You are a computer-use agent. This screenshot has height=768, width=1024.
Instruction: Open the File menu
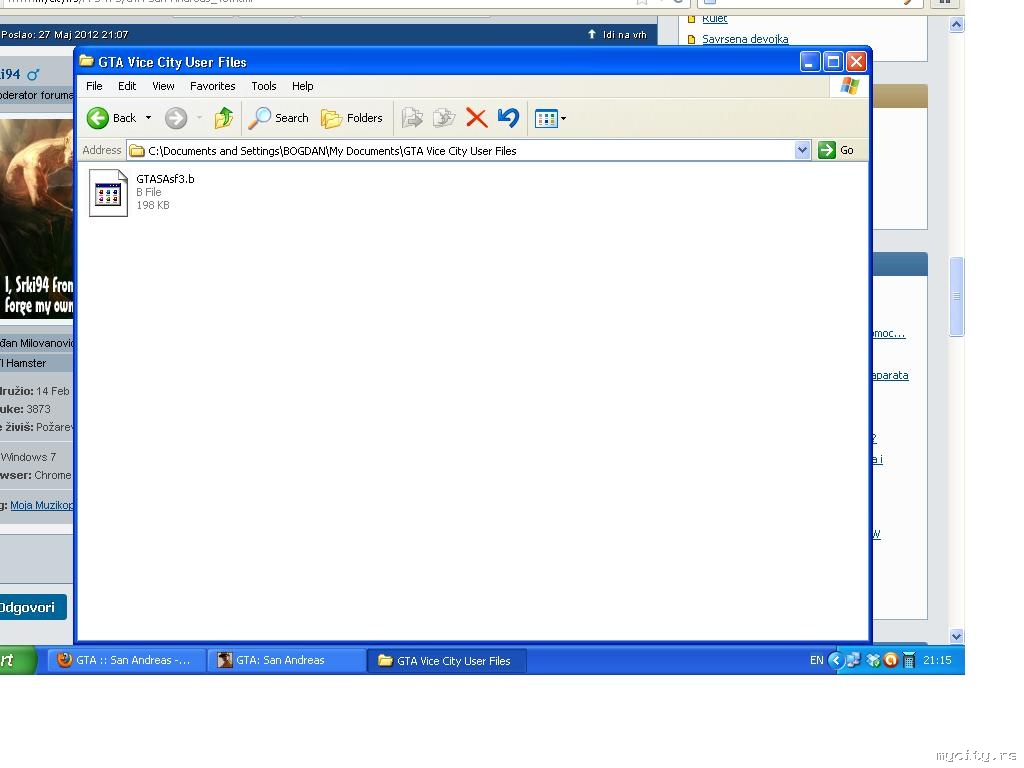[x=94, y=86]
